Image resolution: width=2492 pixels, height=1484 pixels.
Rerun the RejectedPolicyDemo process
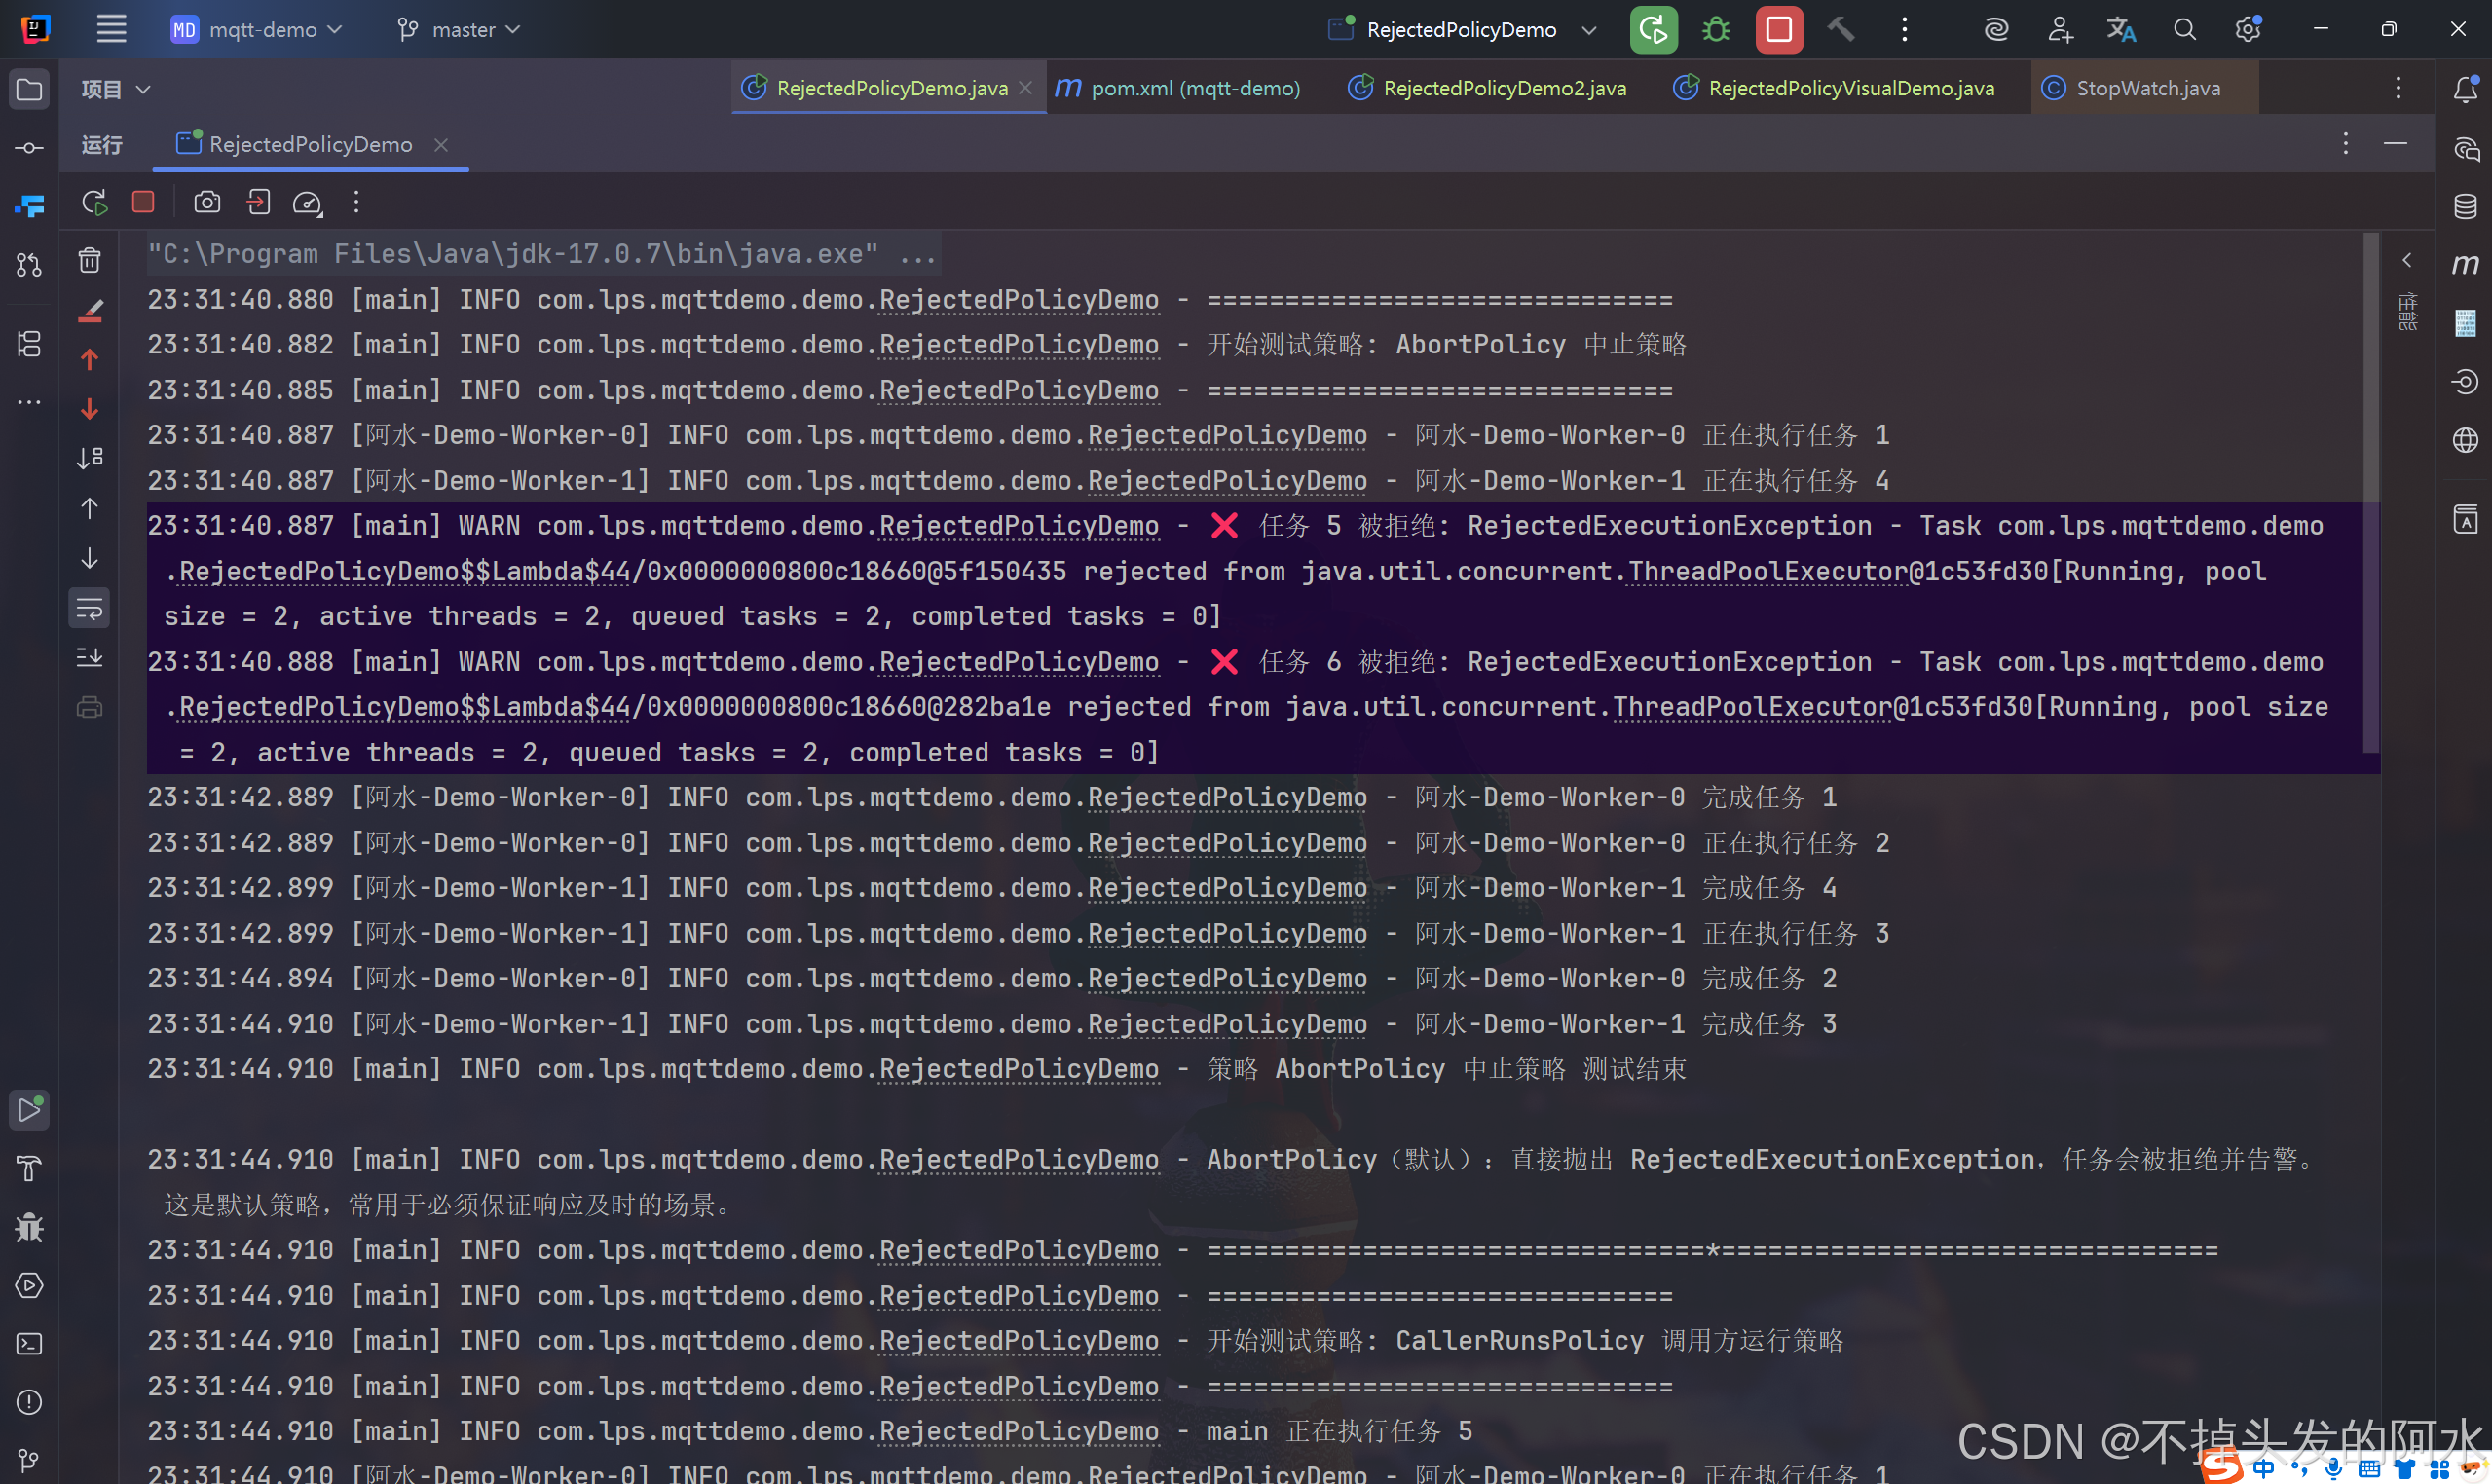94,203
